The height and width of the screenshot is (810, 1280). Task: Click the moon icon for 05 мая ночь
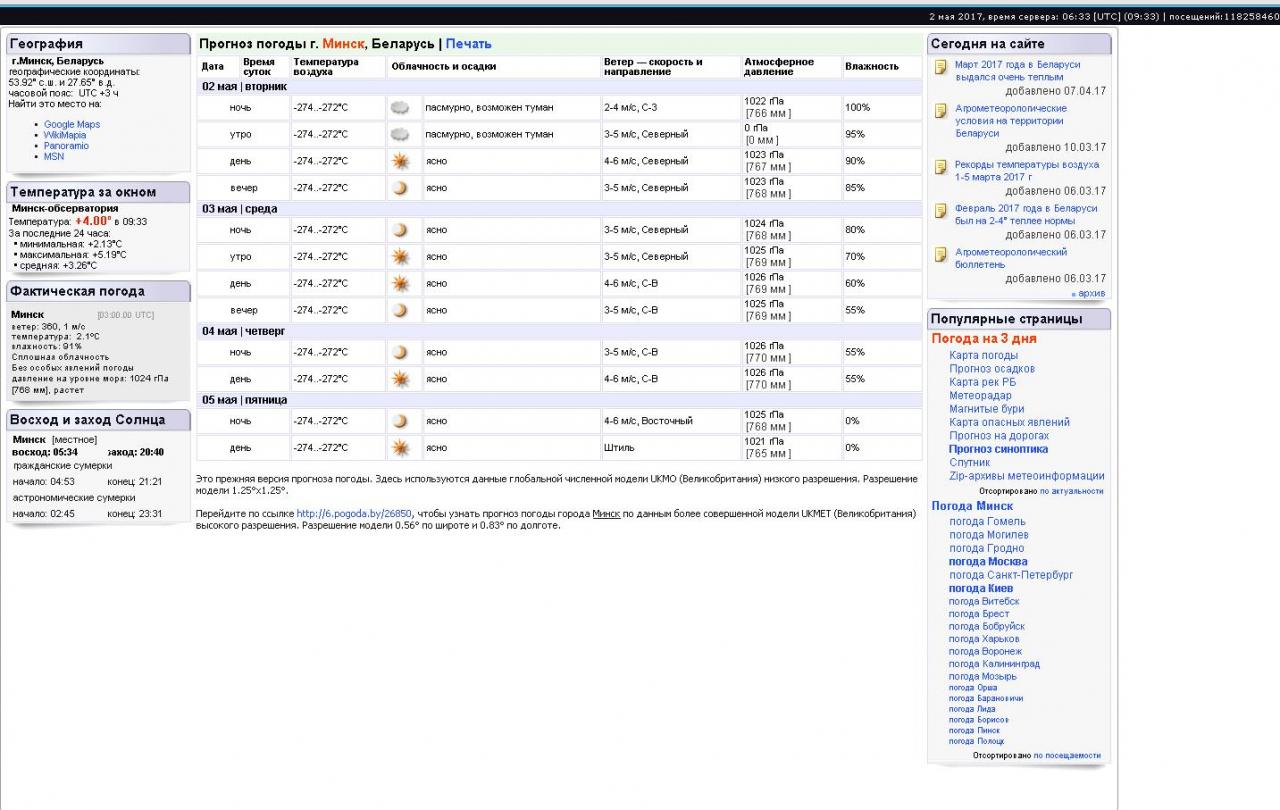tap(400, 421)
